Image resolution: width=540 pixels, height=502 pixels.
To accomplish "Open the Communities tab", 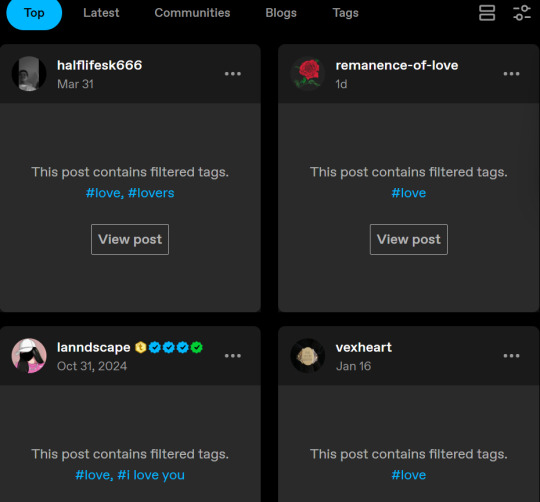I will tap(192, 13).
